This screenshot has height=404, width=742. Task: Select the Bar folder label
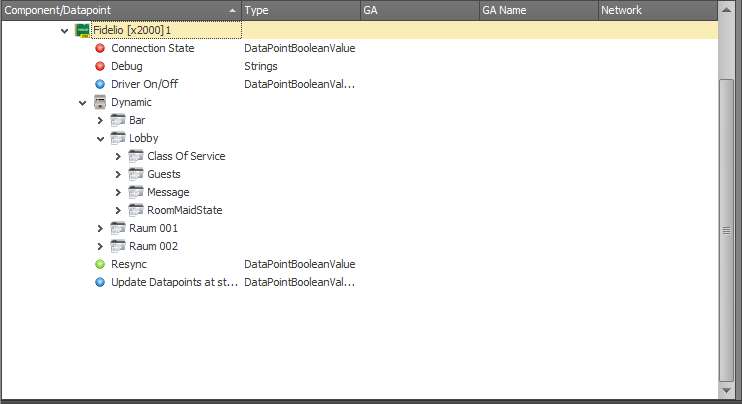pyautogui.click(x=137, y=120)
